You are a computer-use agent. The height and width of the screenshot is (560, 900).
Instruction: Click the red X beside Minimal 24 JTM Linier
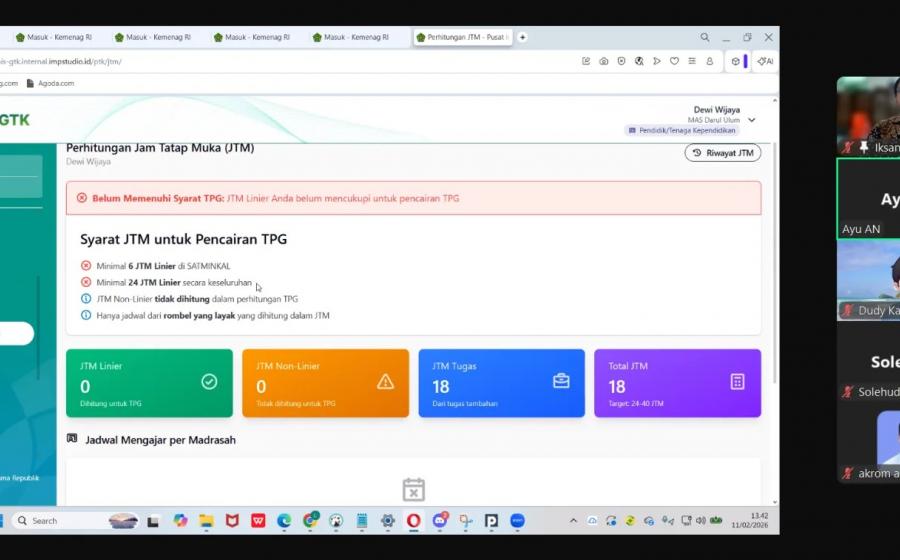click(x=86, y=282)
